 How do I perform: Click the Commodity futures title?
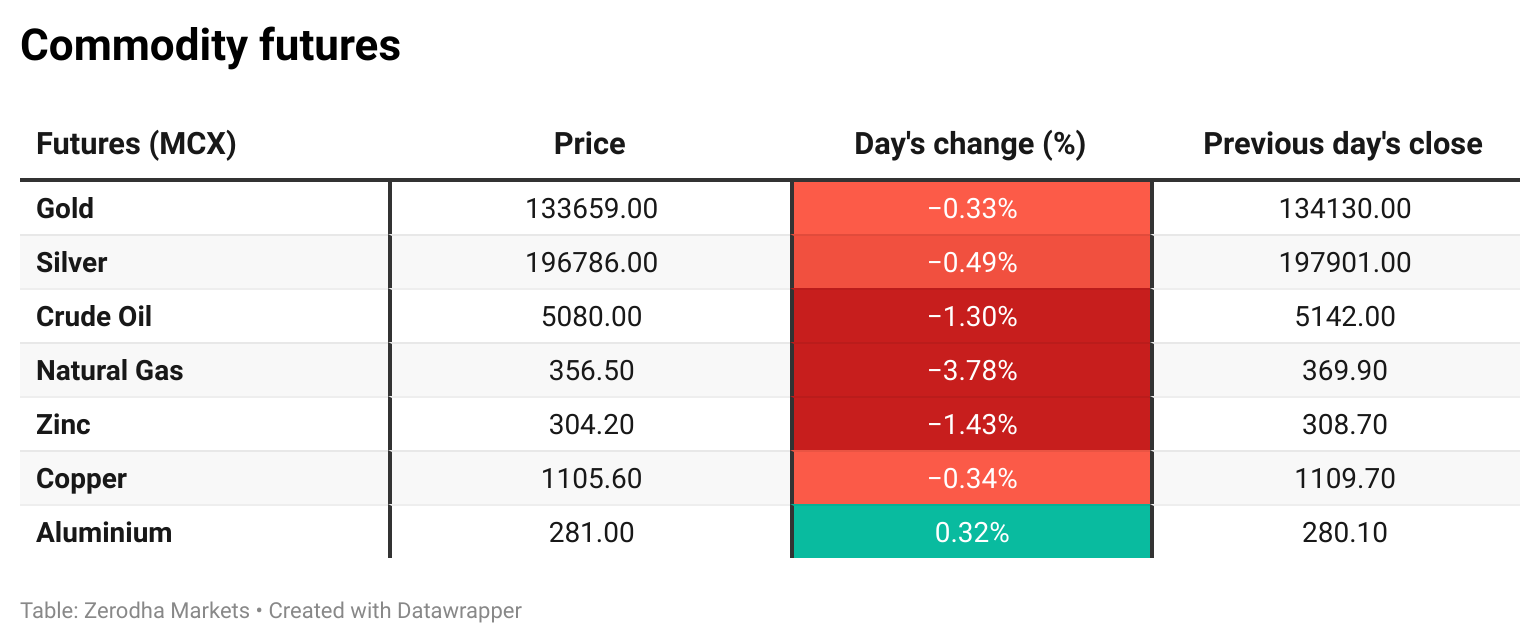coord(211,46)
